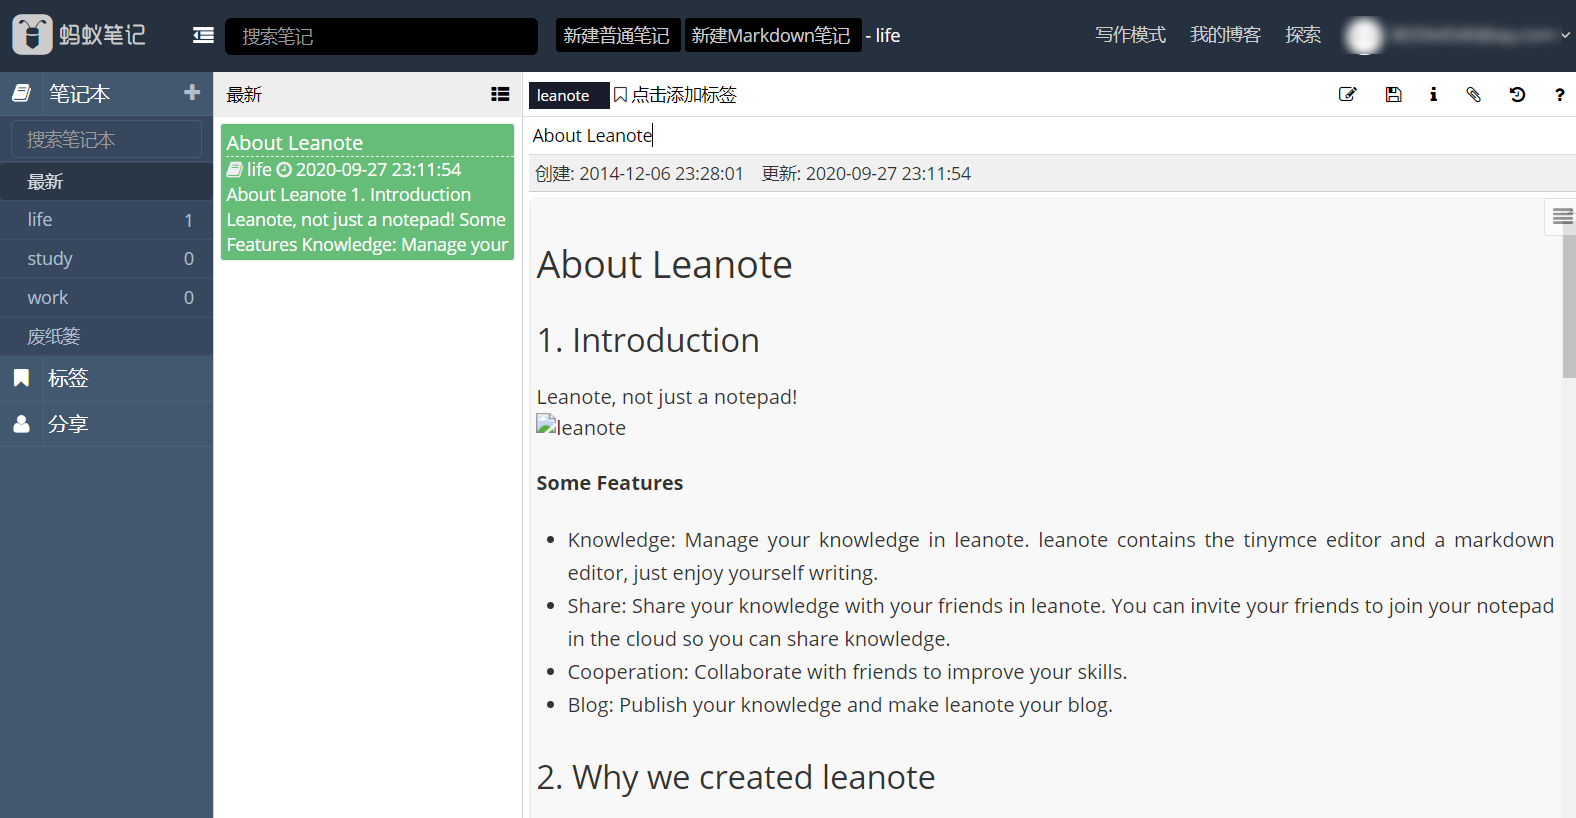Click the edit note pencil icon
Image resolution: width=1576 pixels, height=818 pixels.
(x=1347, y=95)
